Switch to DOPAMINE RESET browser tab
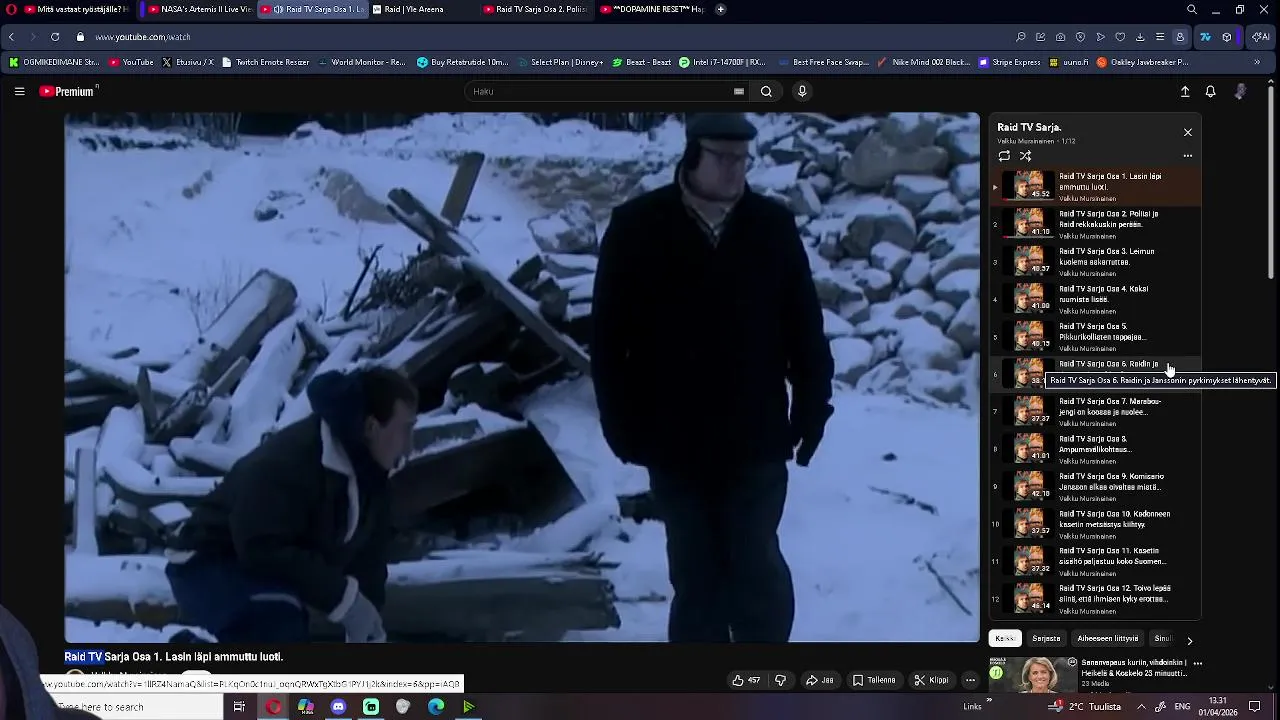The image size is (1280, 720). tap(652, 9)
